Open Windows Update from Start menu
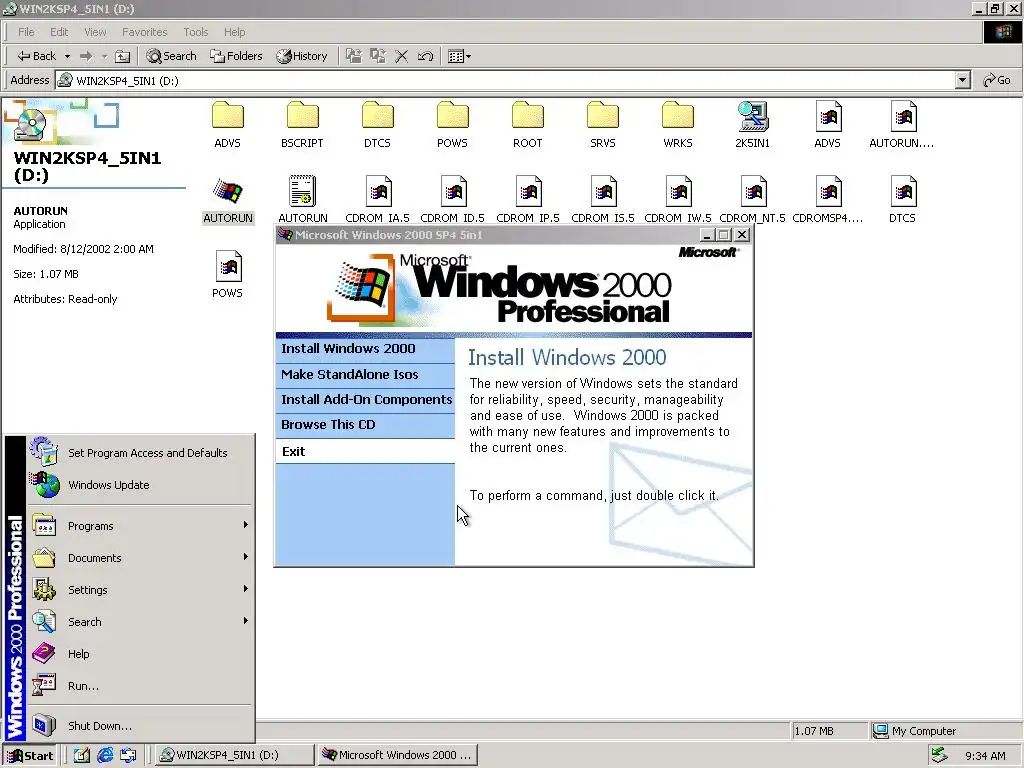 140,485
